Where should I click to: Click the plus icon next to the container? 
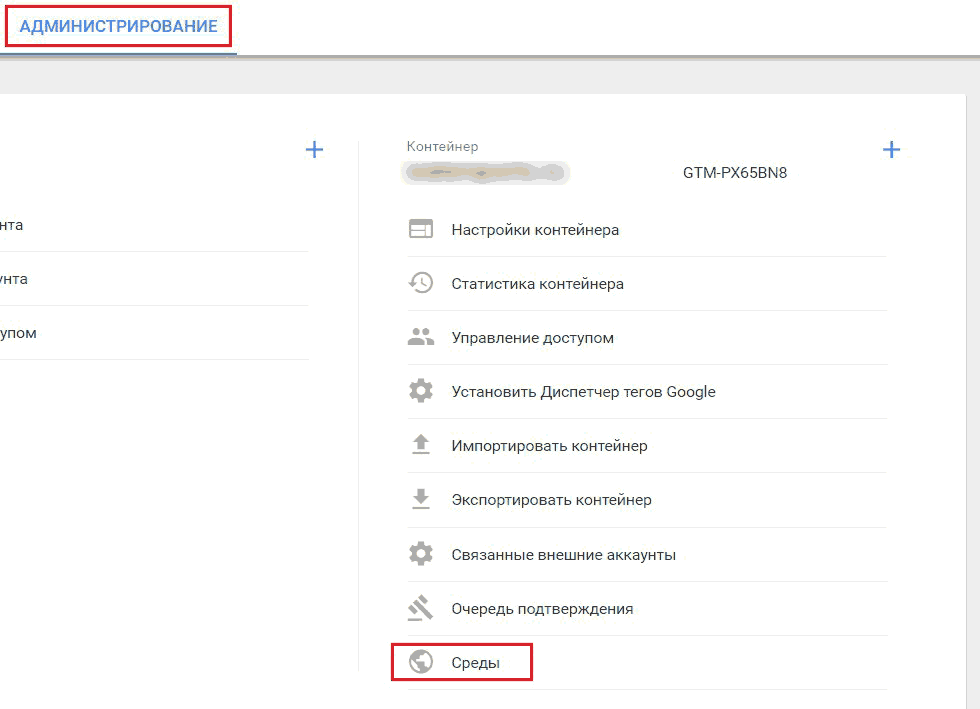891,149
